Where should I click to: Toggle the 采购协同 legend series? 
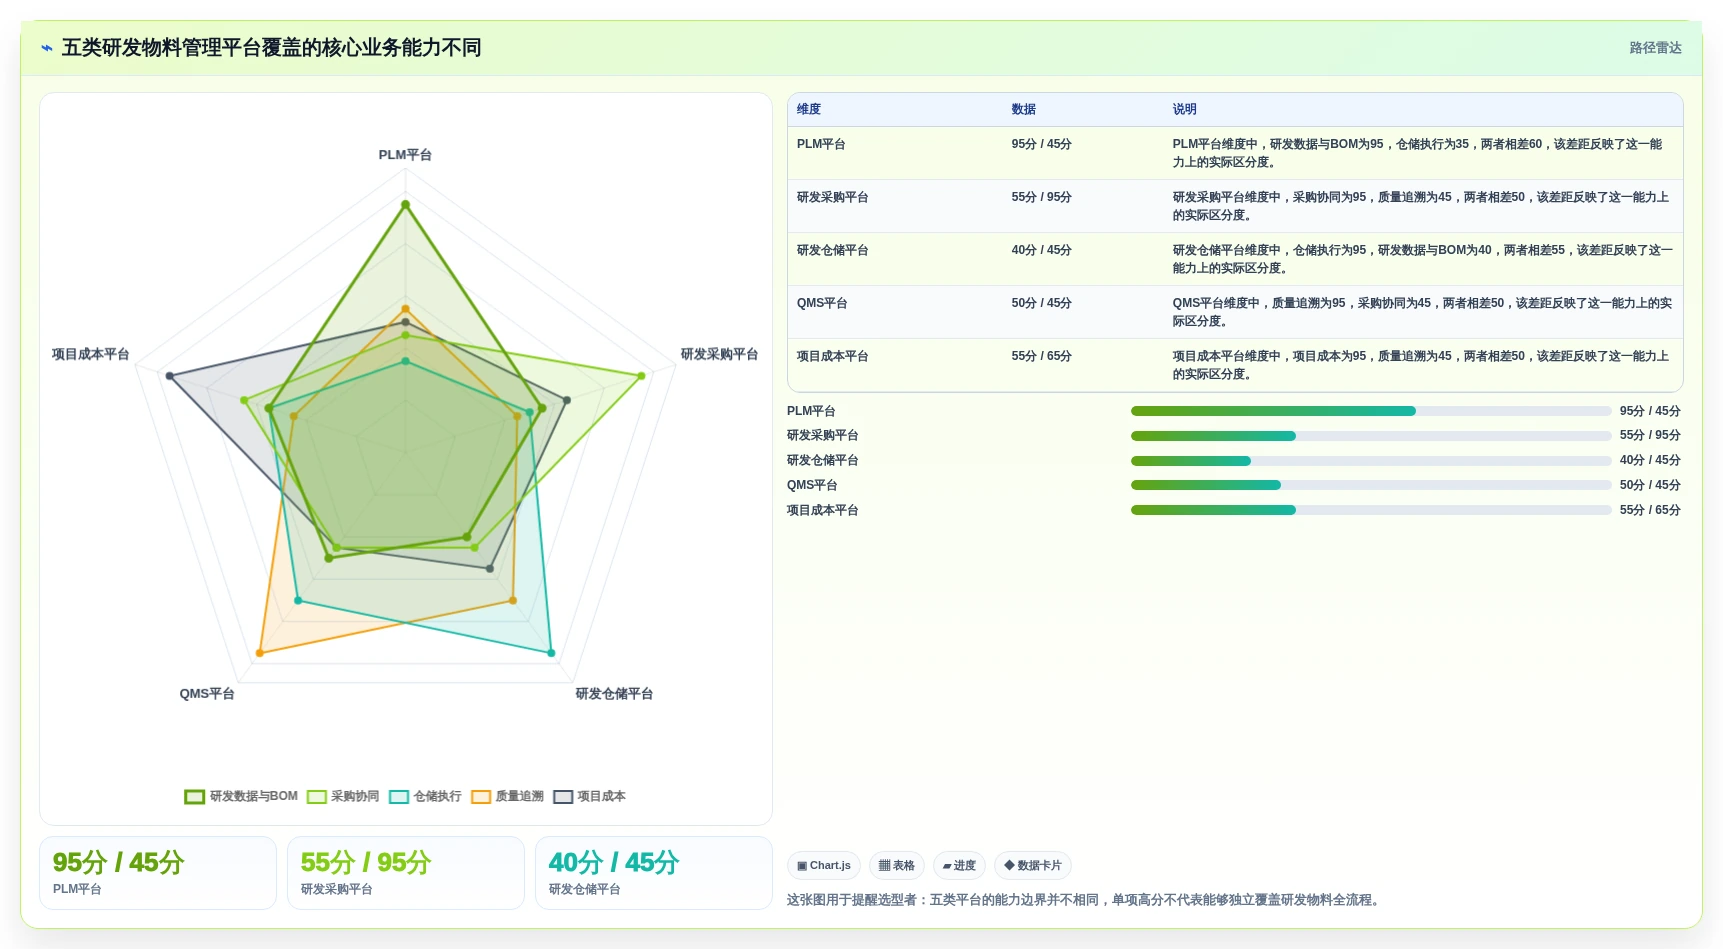coord(343,796)
